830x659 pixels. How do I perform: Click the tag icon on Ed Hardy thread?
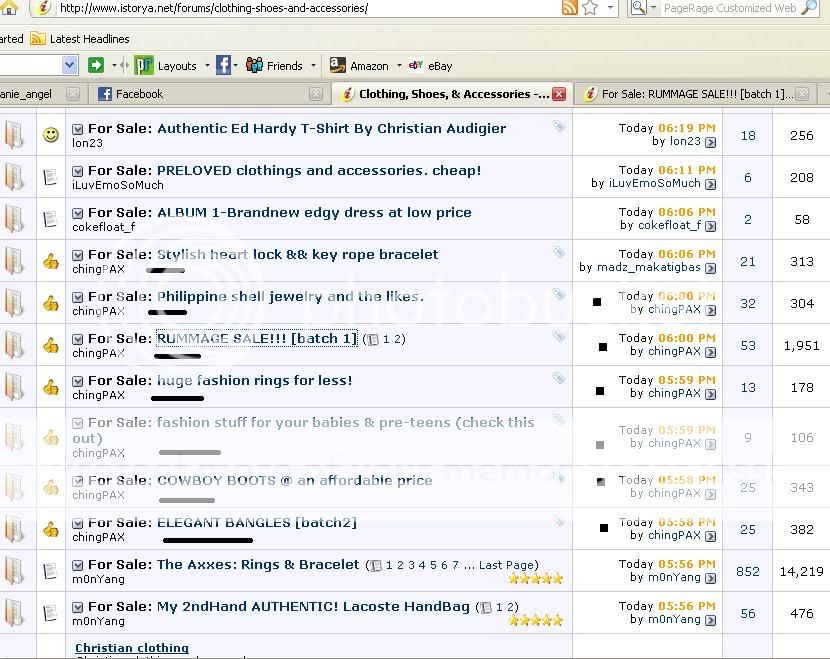559,127
